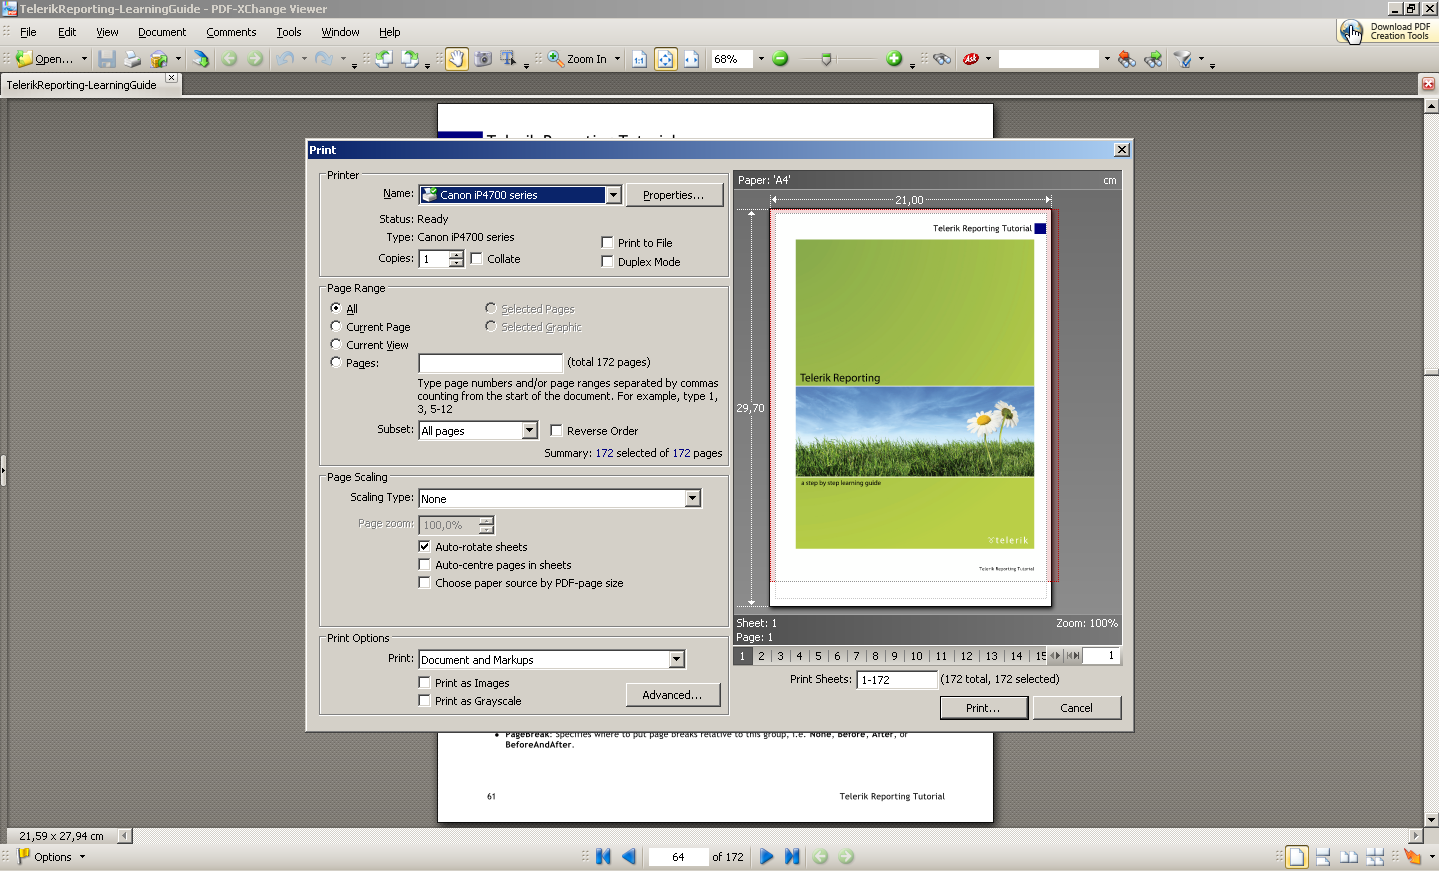This screenshot has height=871, width=1439.
Task: Open the printer Name dropdown
Action: [613, 195]
